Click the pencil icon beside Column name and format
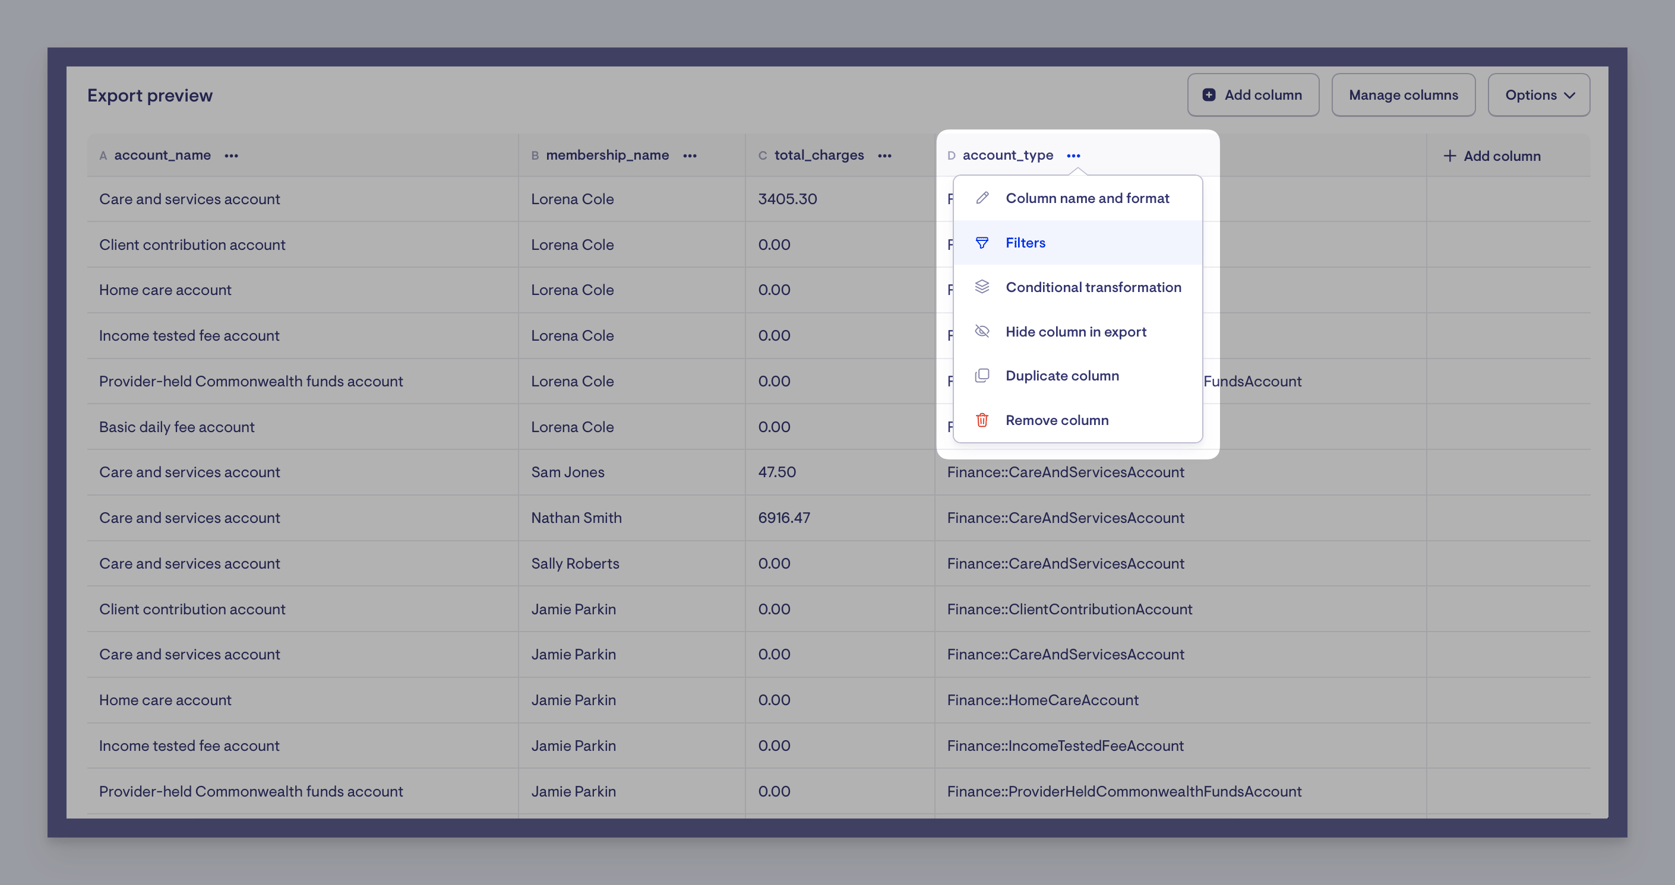 click(982, 198)
